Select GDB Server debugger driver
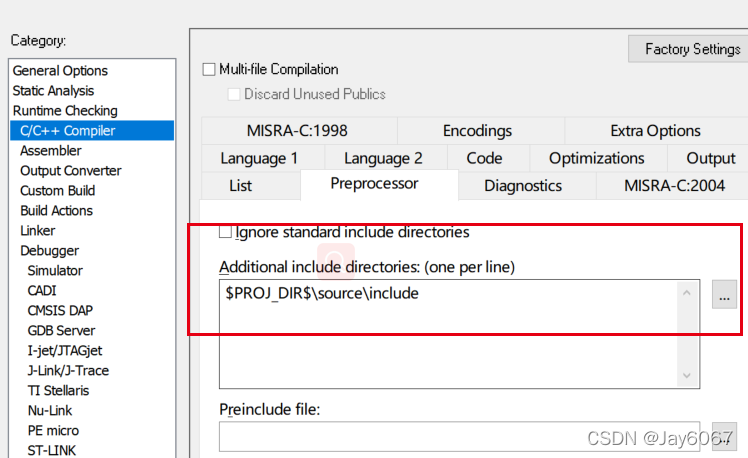Image resolution: width=748 pixels, height=458 pixels. point(61,331)
